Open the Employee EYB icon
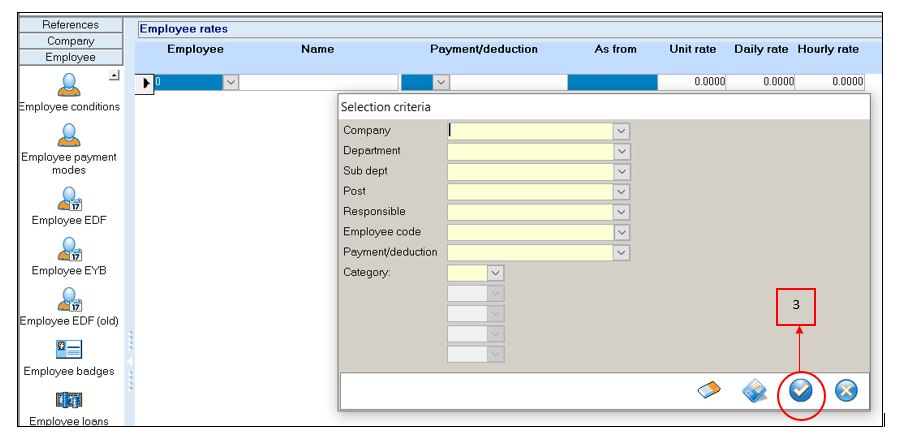Viewport: 900px width, 435px height. (x=69, y=247)
